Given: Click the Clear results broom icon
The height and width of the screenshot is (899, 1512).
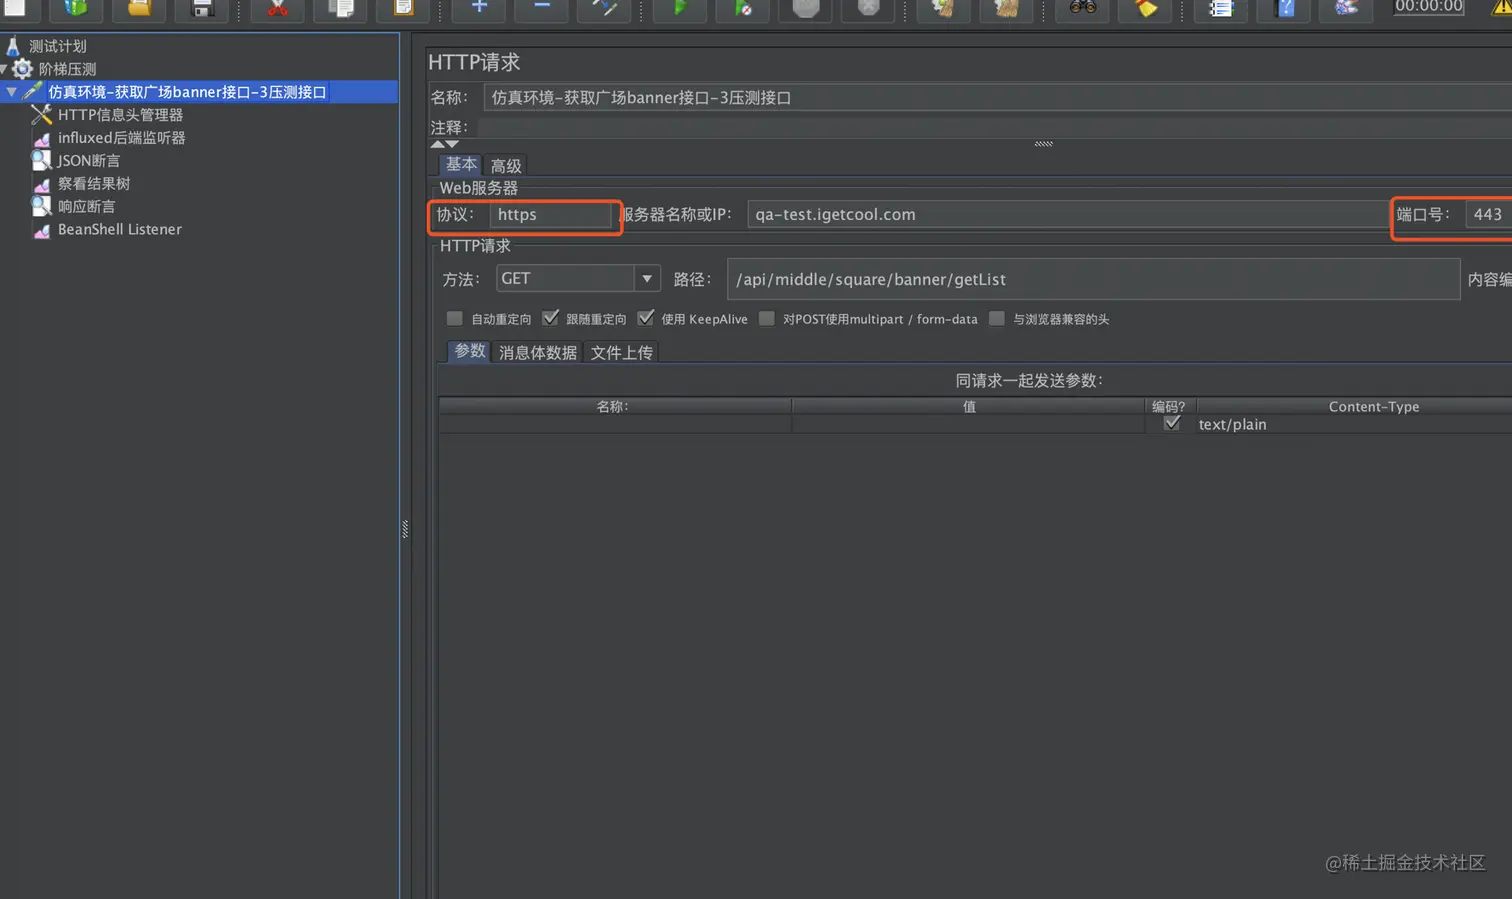Looking at the screenshot, I should [943, 8].
